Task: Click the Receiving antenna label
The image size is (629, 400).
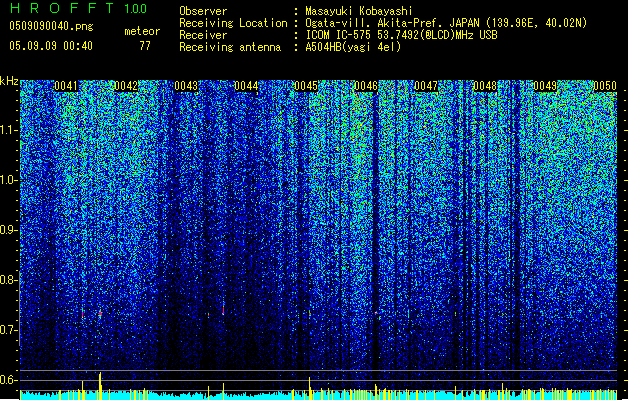Action: (x=230, y=47)
